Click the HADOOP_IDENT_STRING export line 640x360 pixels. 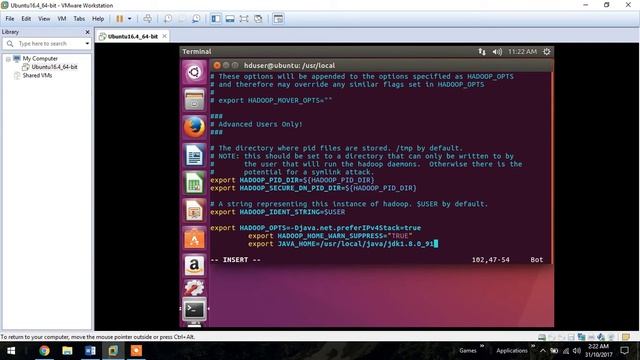(x=278, y=212)
